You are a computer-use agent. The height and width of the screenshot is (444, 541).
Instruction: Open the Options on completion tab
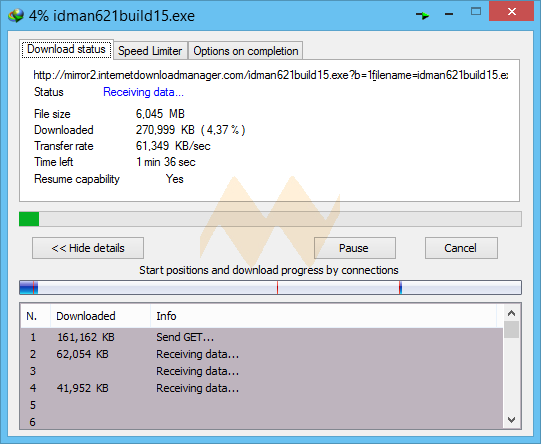(x=246, y=51)
